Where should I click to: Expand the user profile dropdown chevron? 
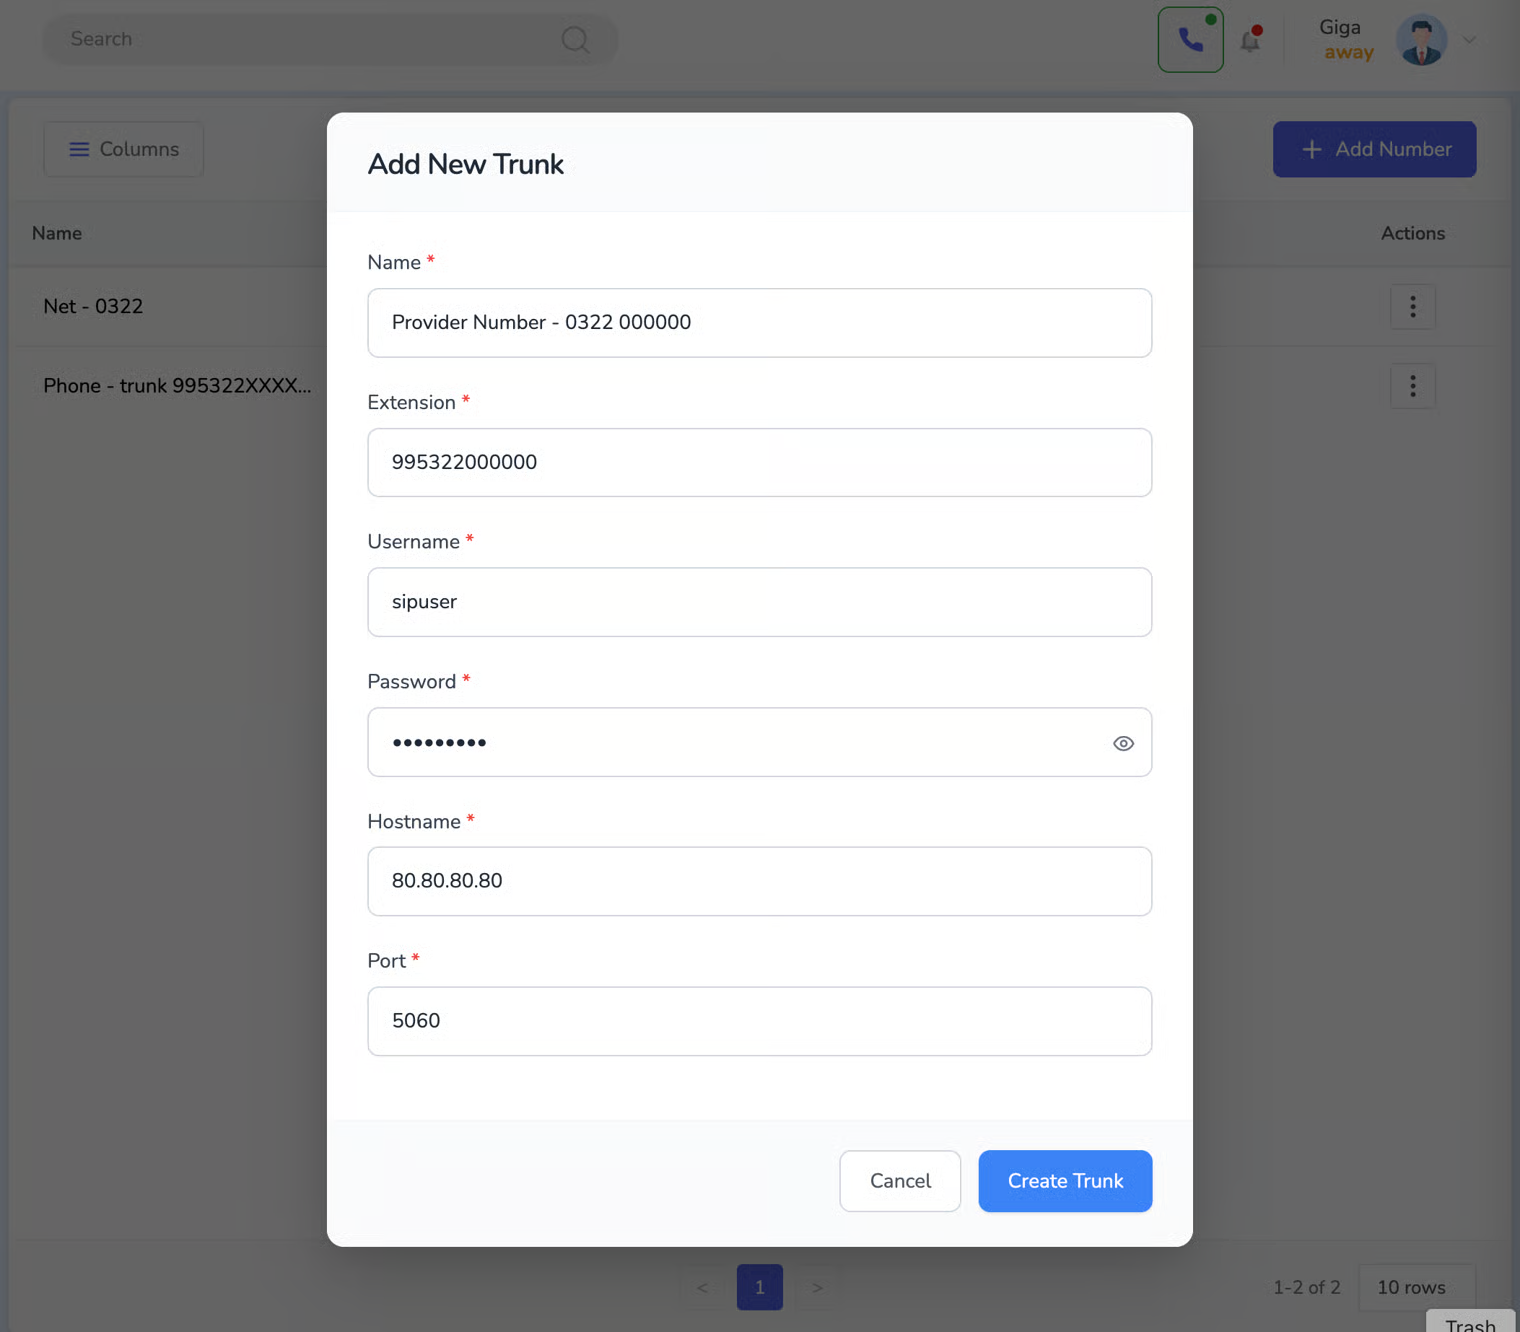coord(1469,40)
